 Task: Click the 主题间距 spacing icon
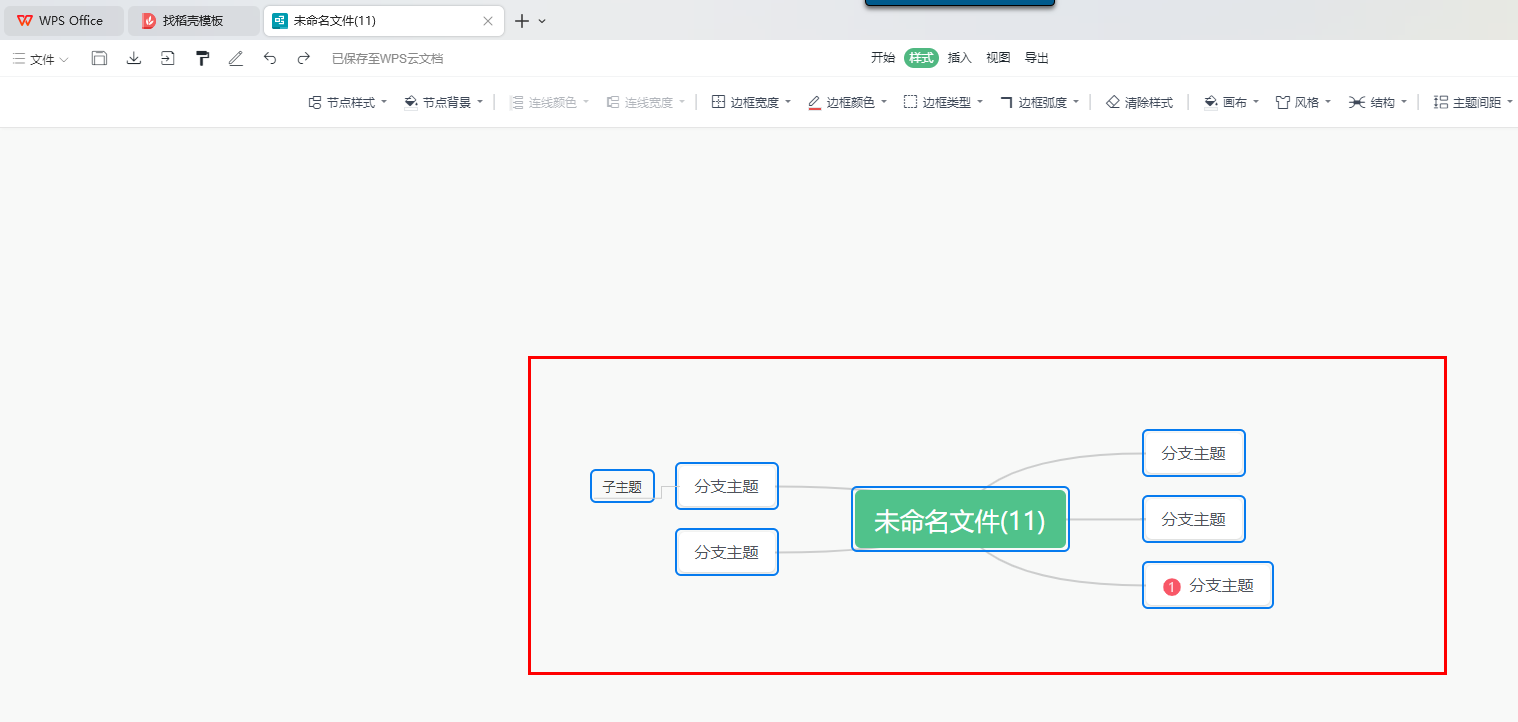point(1440,102)
